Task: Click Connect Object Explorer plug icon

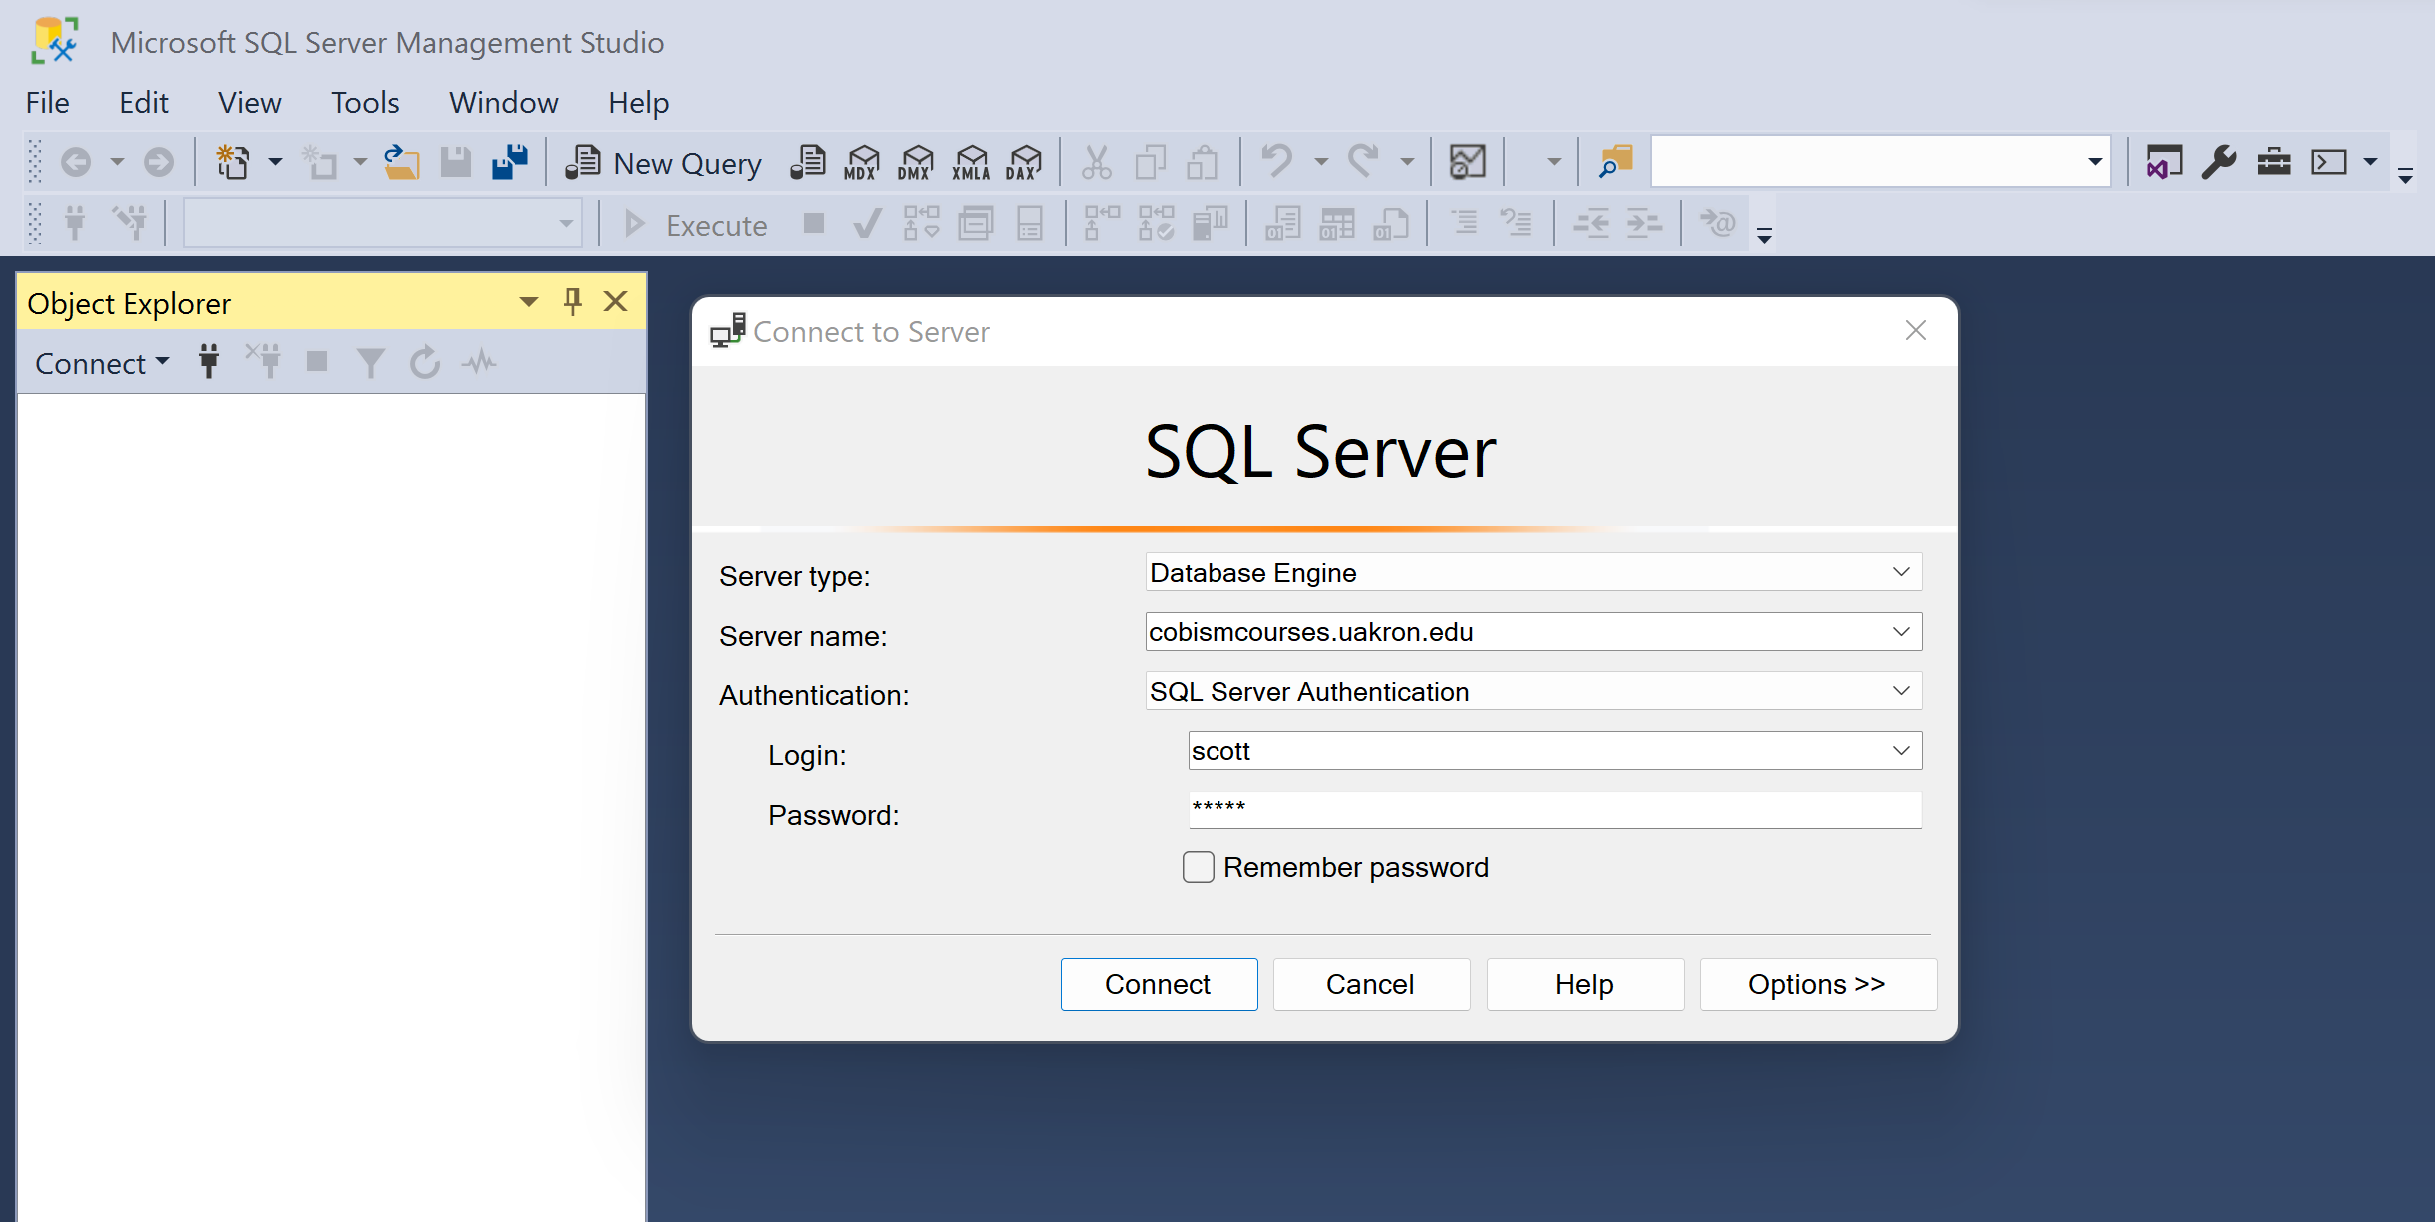Action: 209,362
